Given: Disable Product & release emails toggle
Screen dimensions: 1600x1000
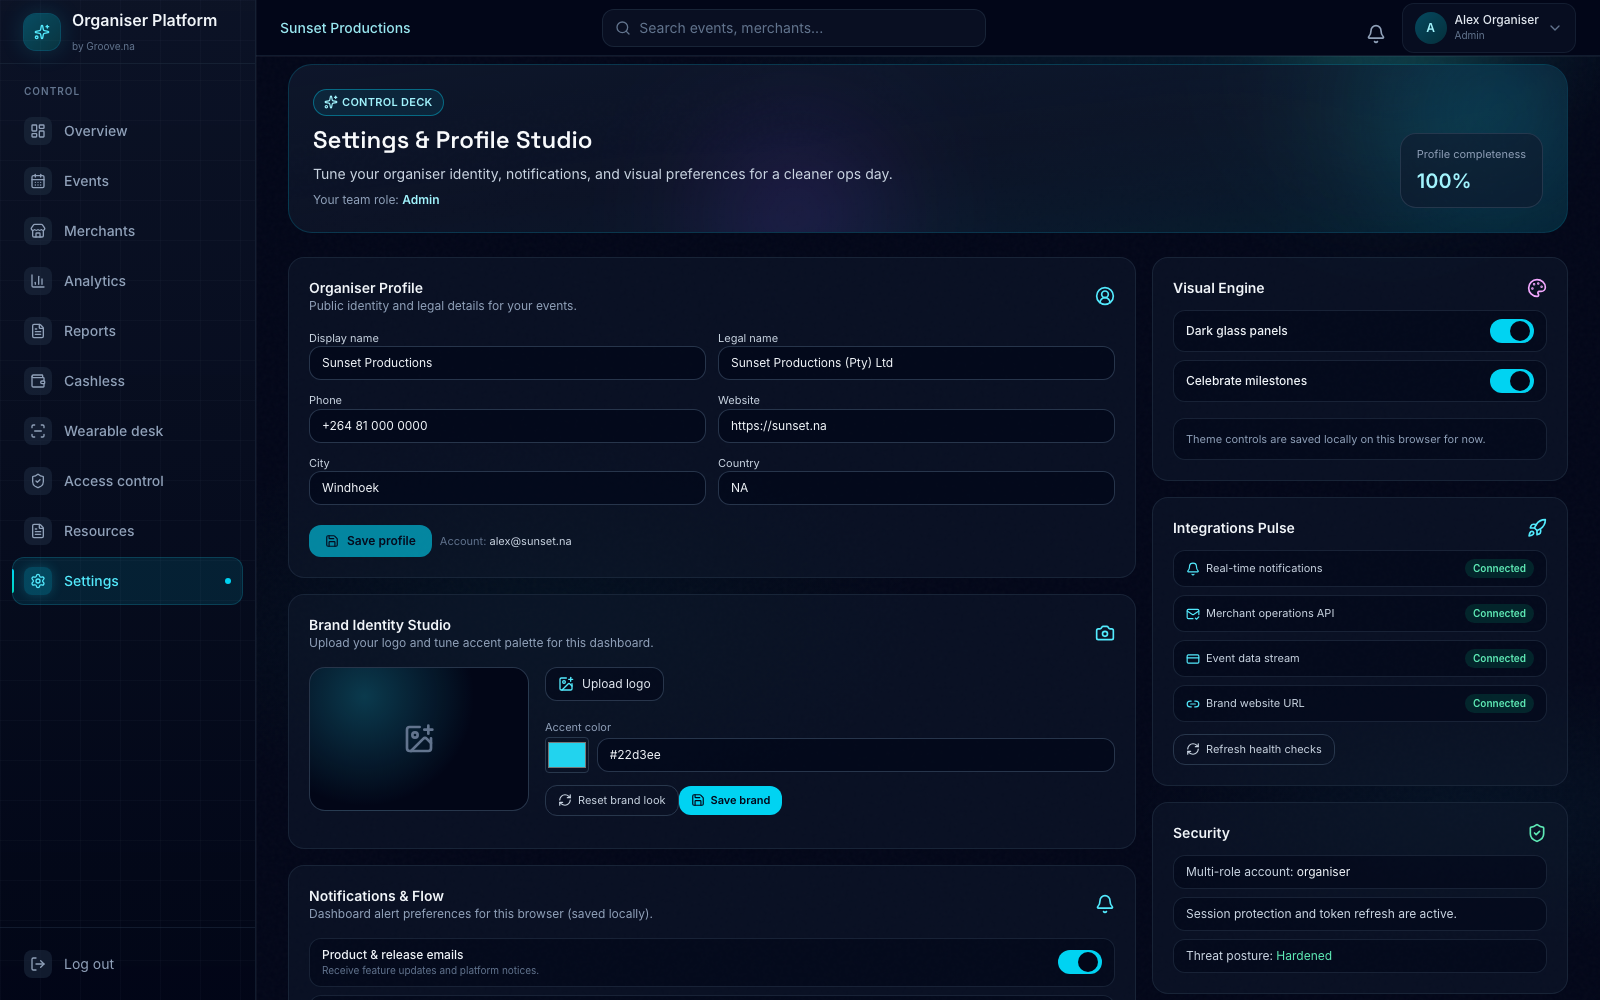Looking at the screenshot, I should click(x=1079, y=962).
